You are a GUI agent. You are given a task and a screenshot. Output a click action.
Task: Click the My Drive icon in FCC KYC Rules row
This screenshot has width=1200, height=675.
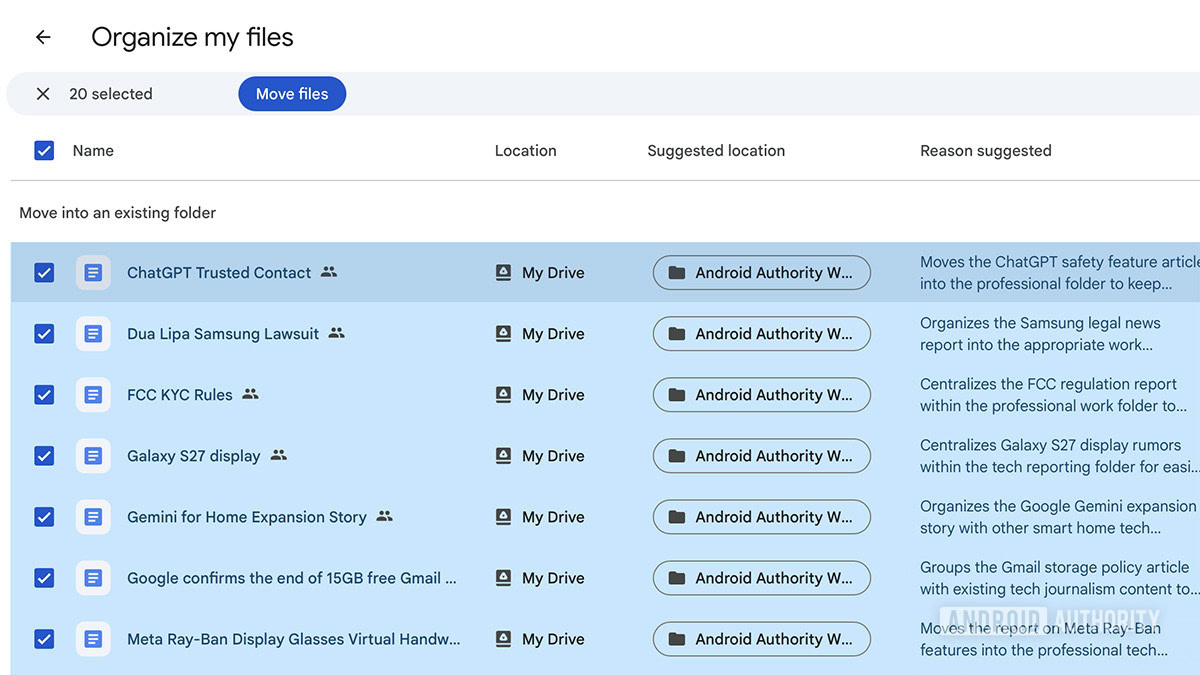pos(504,395)
